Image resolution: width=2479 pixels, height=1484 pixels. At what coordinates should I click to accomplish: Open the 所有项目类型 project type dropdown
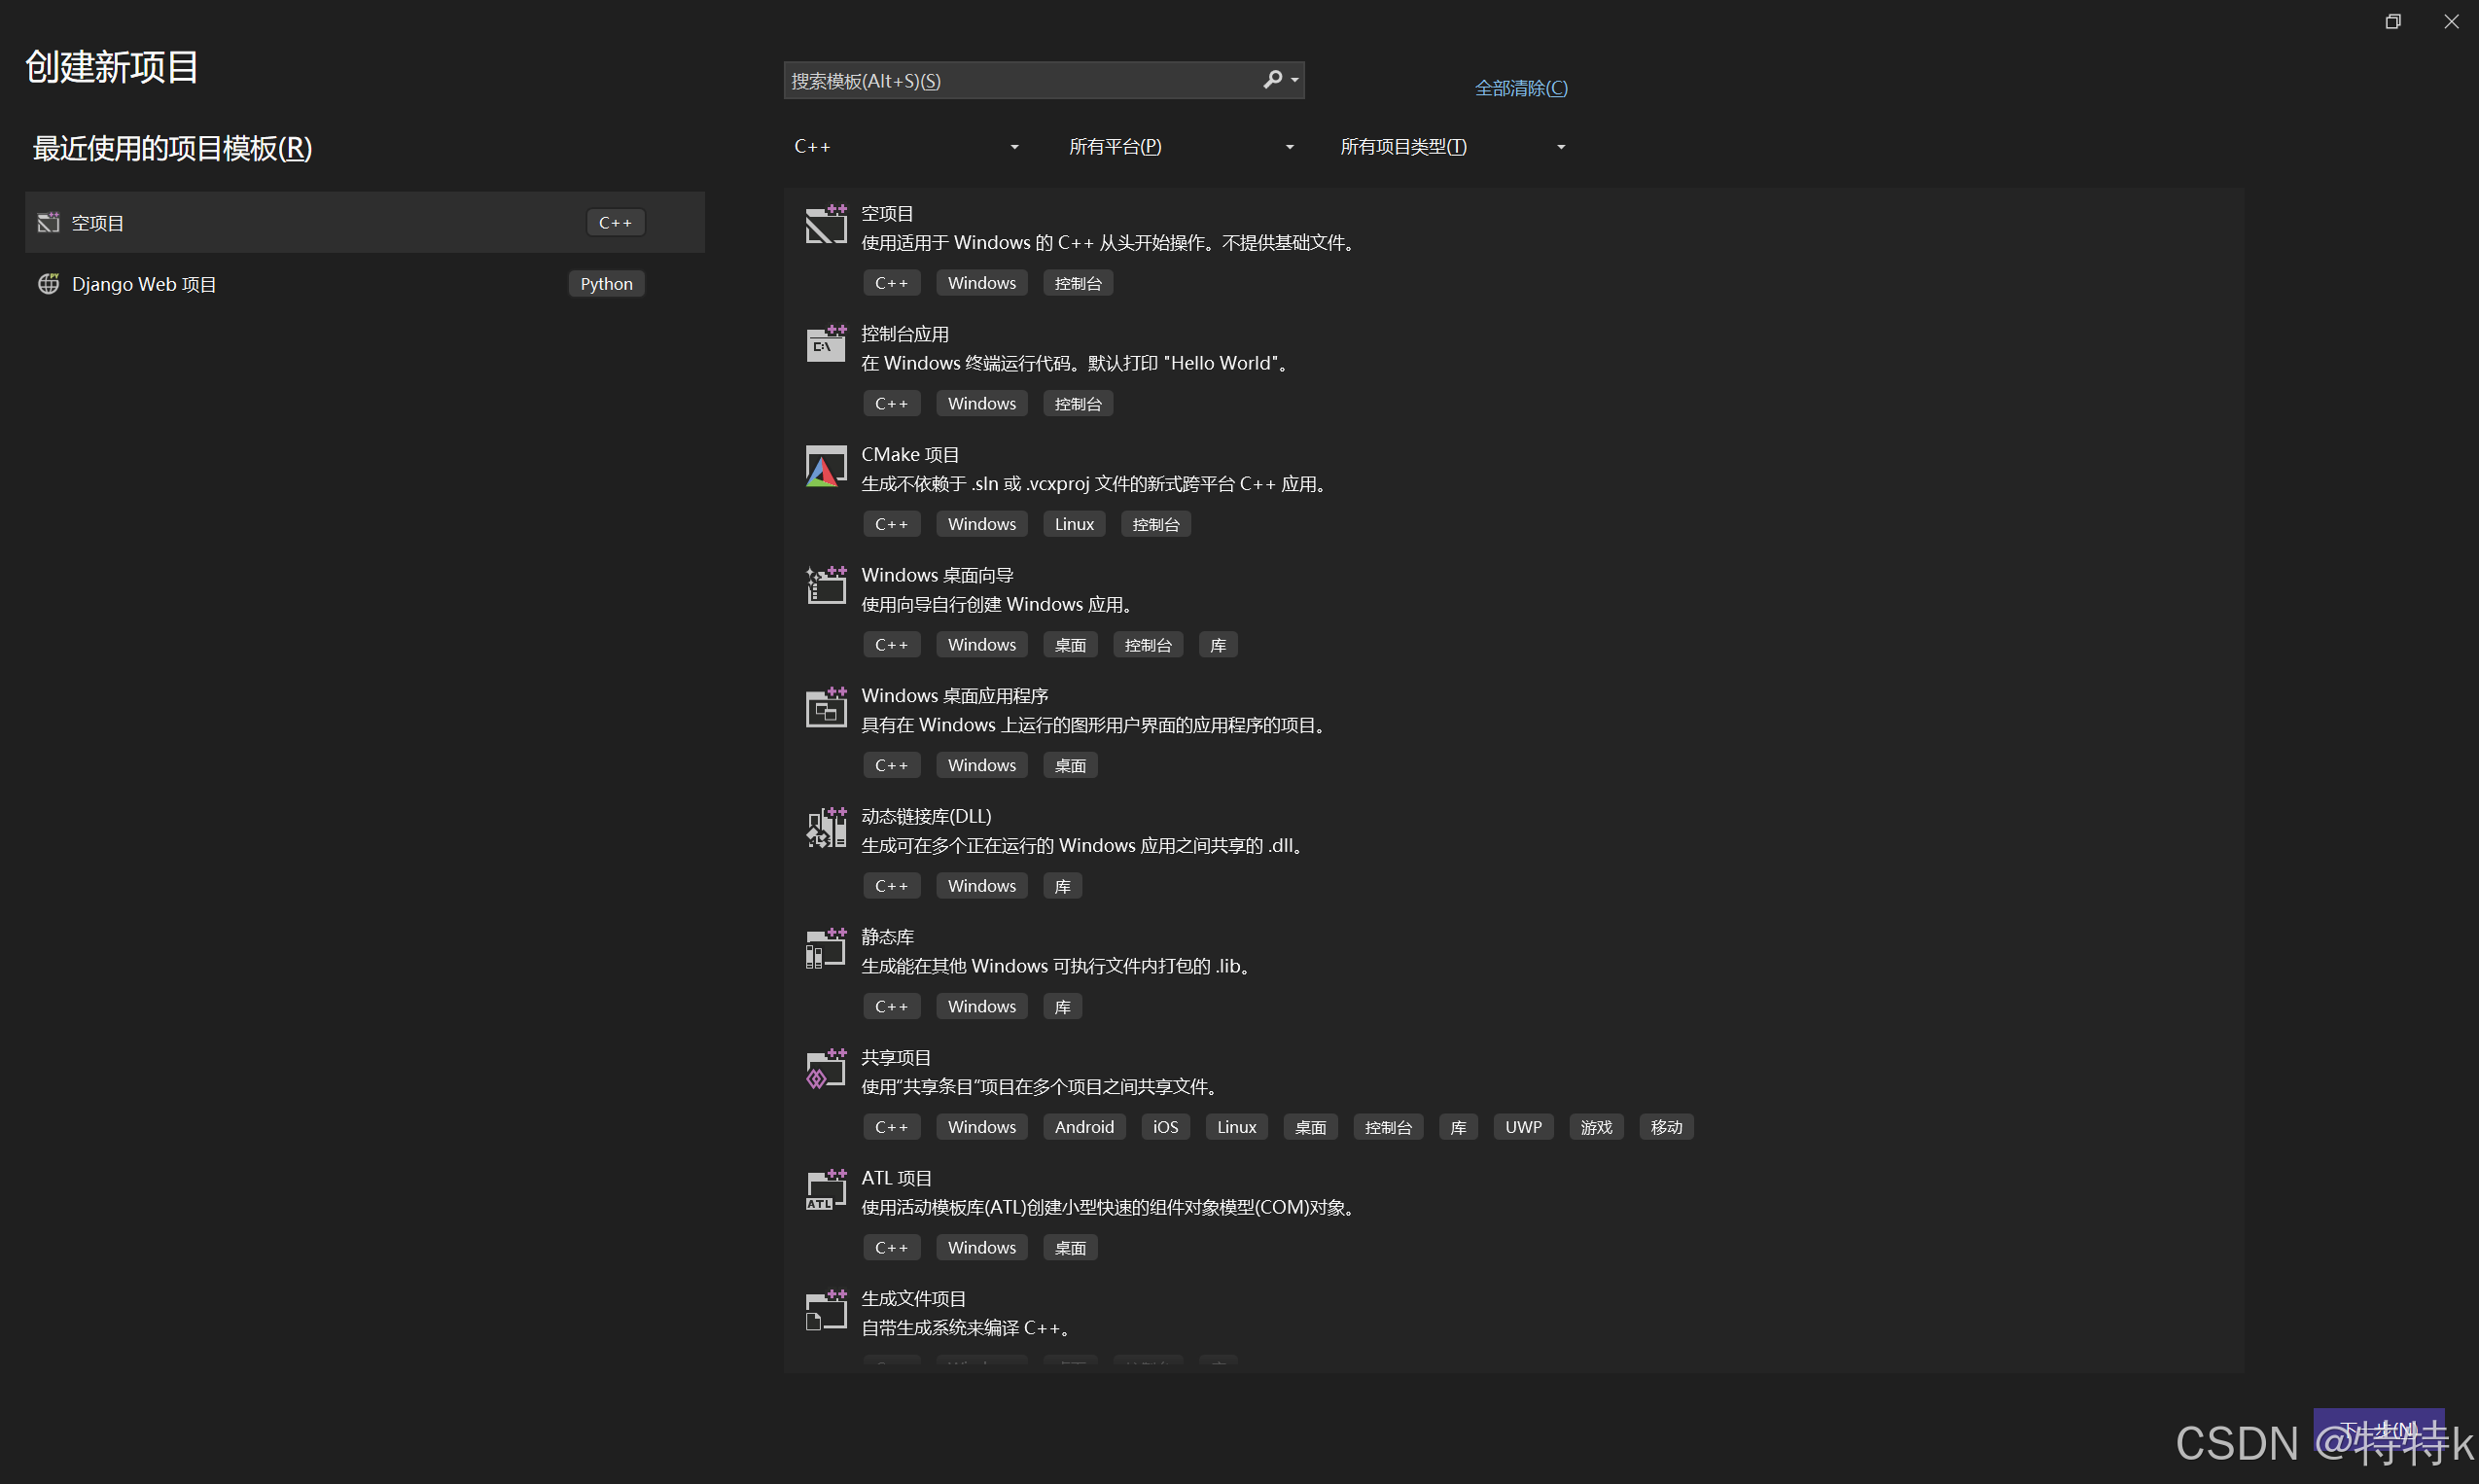(1451, 147)
